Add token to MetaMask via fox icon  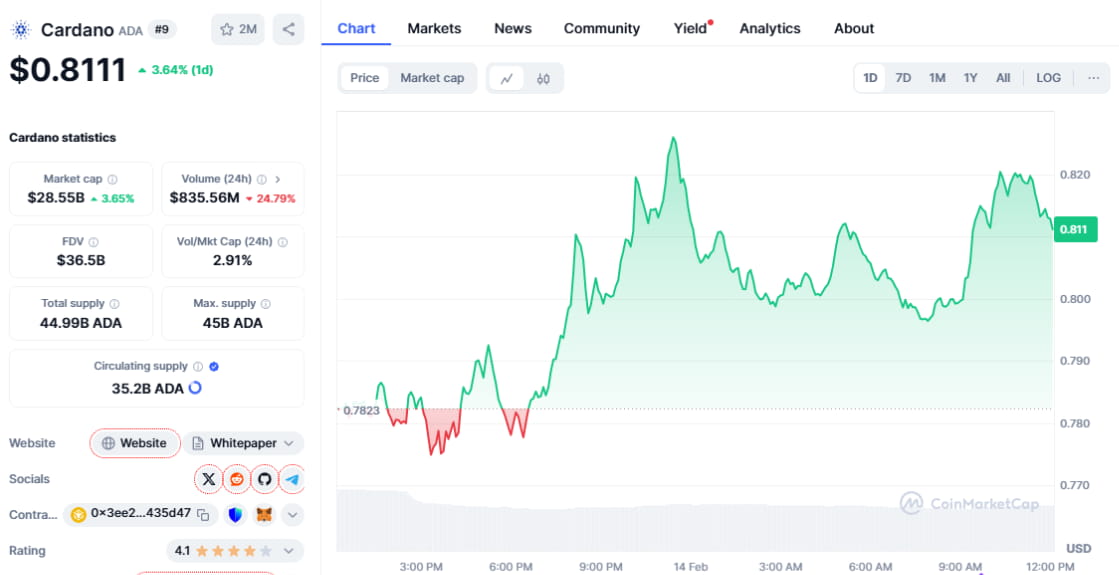pyautogui.click(x=264, y=515)
